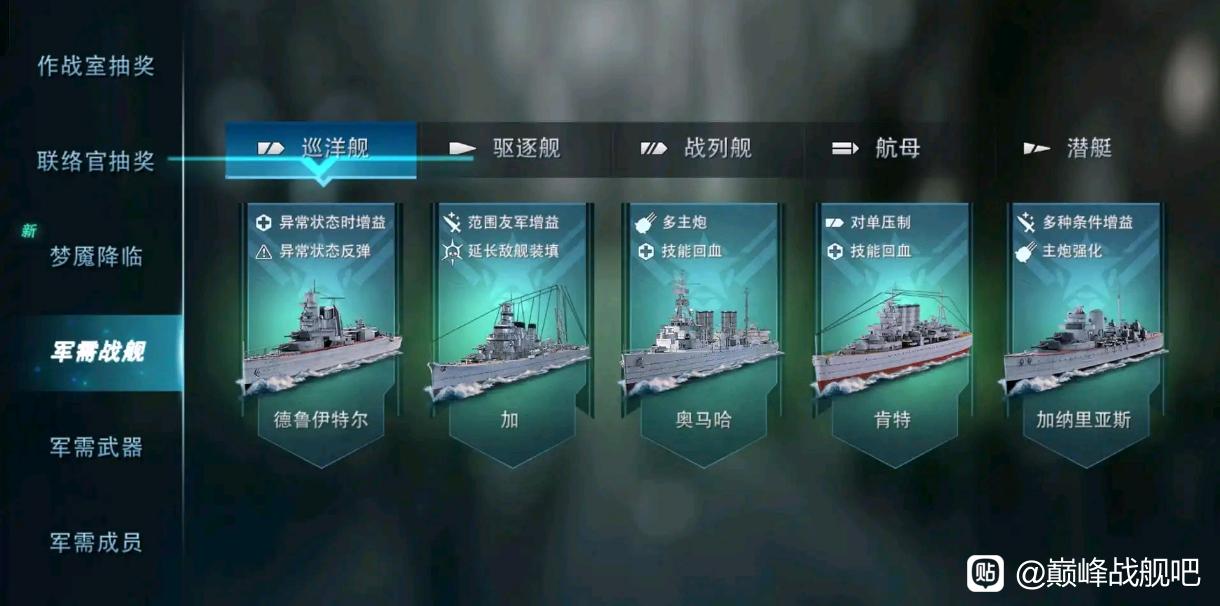Click the heal icon beside 异常状态时增益
Screen dimensions: 1220x606
pyautogui.click(x=264, y=222)
